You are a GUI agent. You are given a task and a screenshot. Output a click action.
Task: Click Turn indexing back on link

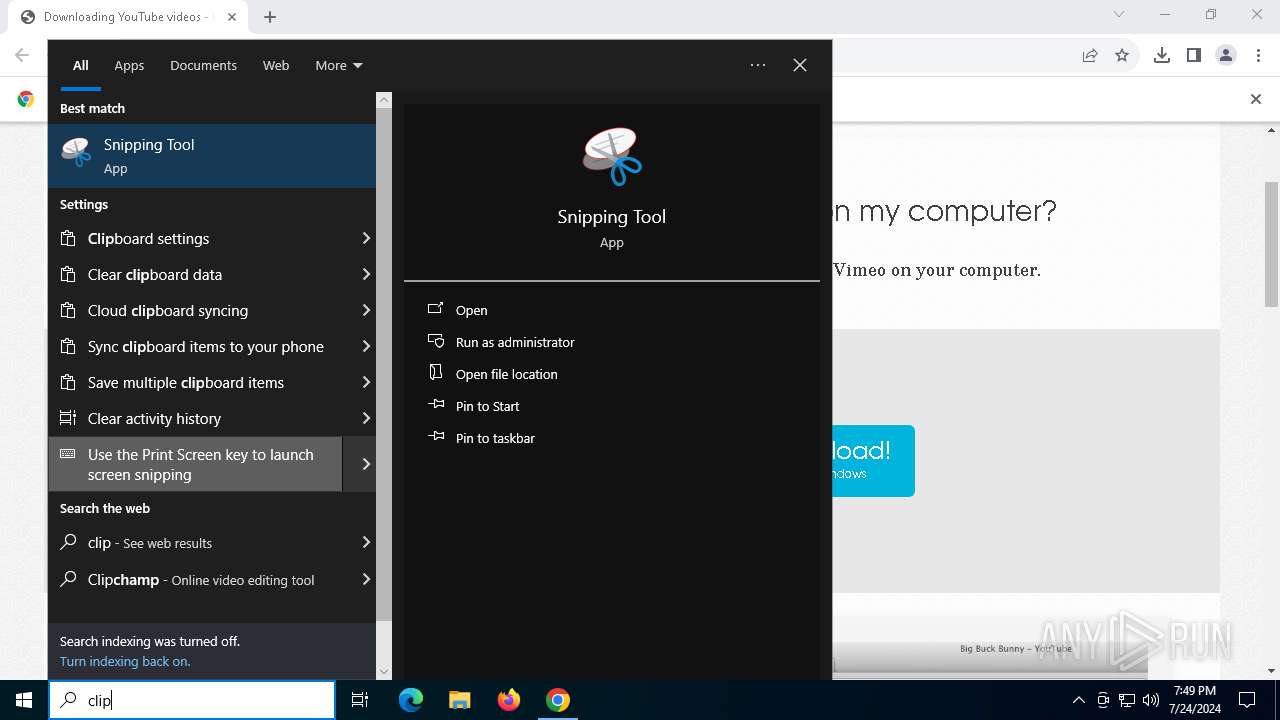point(125,661)
